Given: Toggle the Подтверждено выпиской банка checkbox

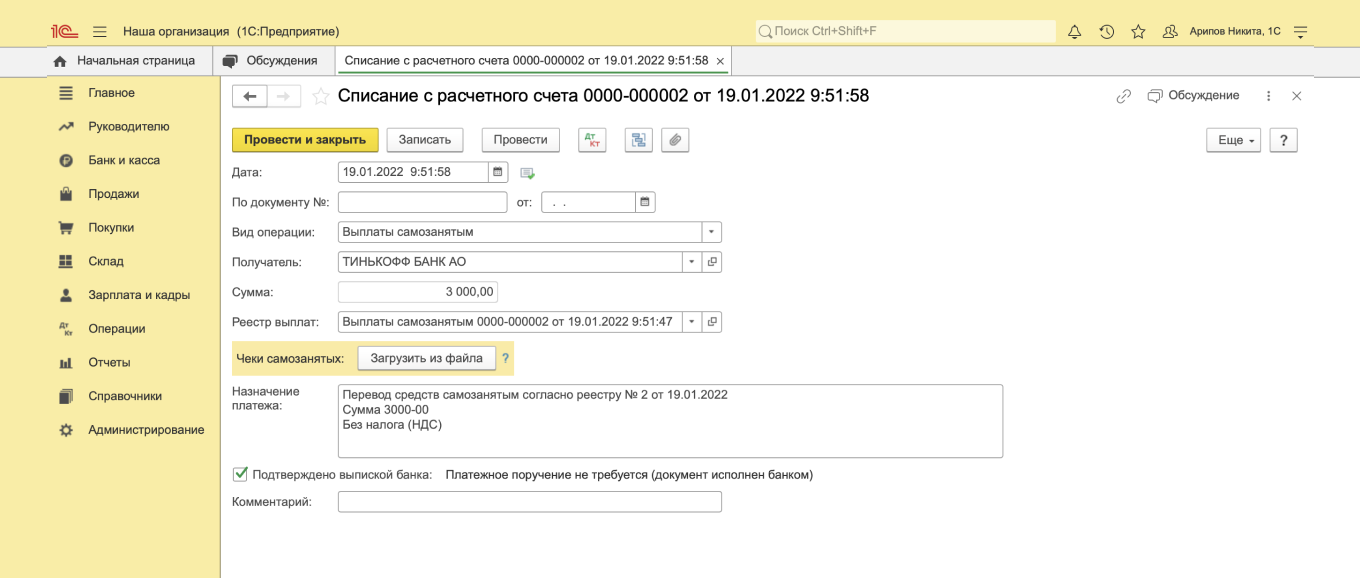Looking at the screenshot, I should tap(240, 475).
